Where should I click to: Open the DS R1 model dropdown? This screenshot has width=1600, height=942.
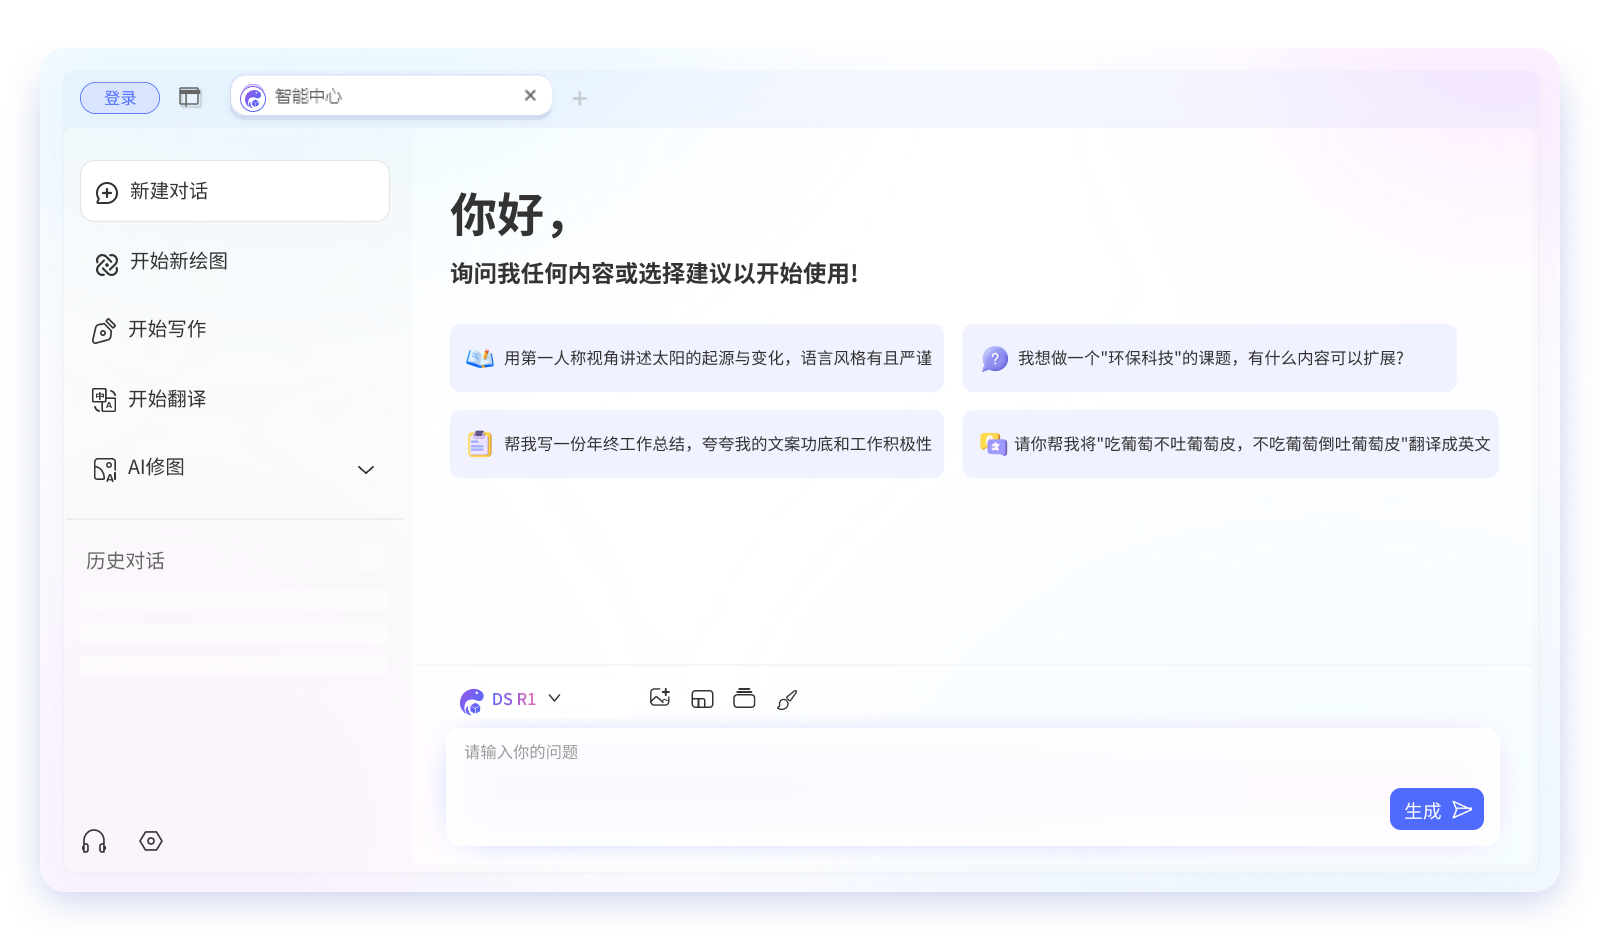(514, 698)
